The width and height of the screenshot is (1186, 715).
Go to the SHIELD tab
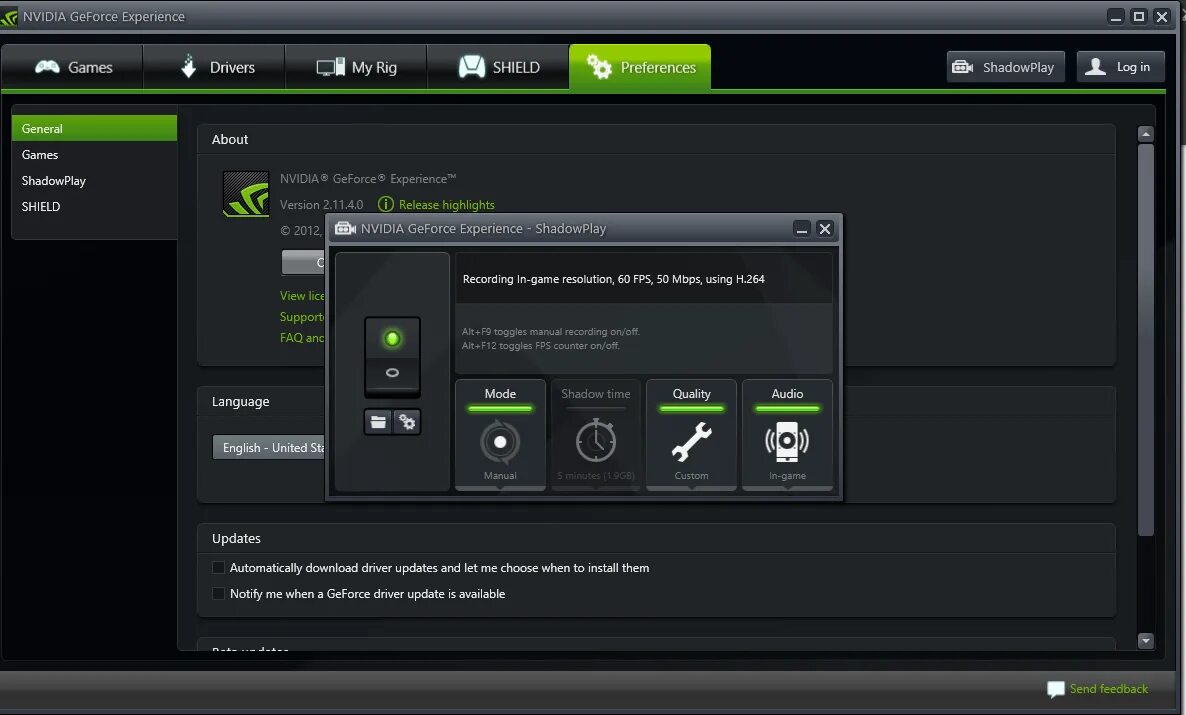click(x=498, y=67)
